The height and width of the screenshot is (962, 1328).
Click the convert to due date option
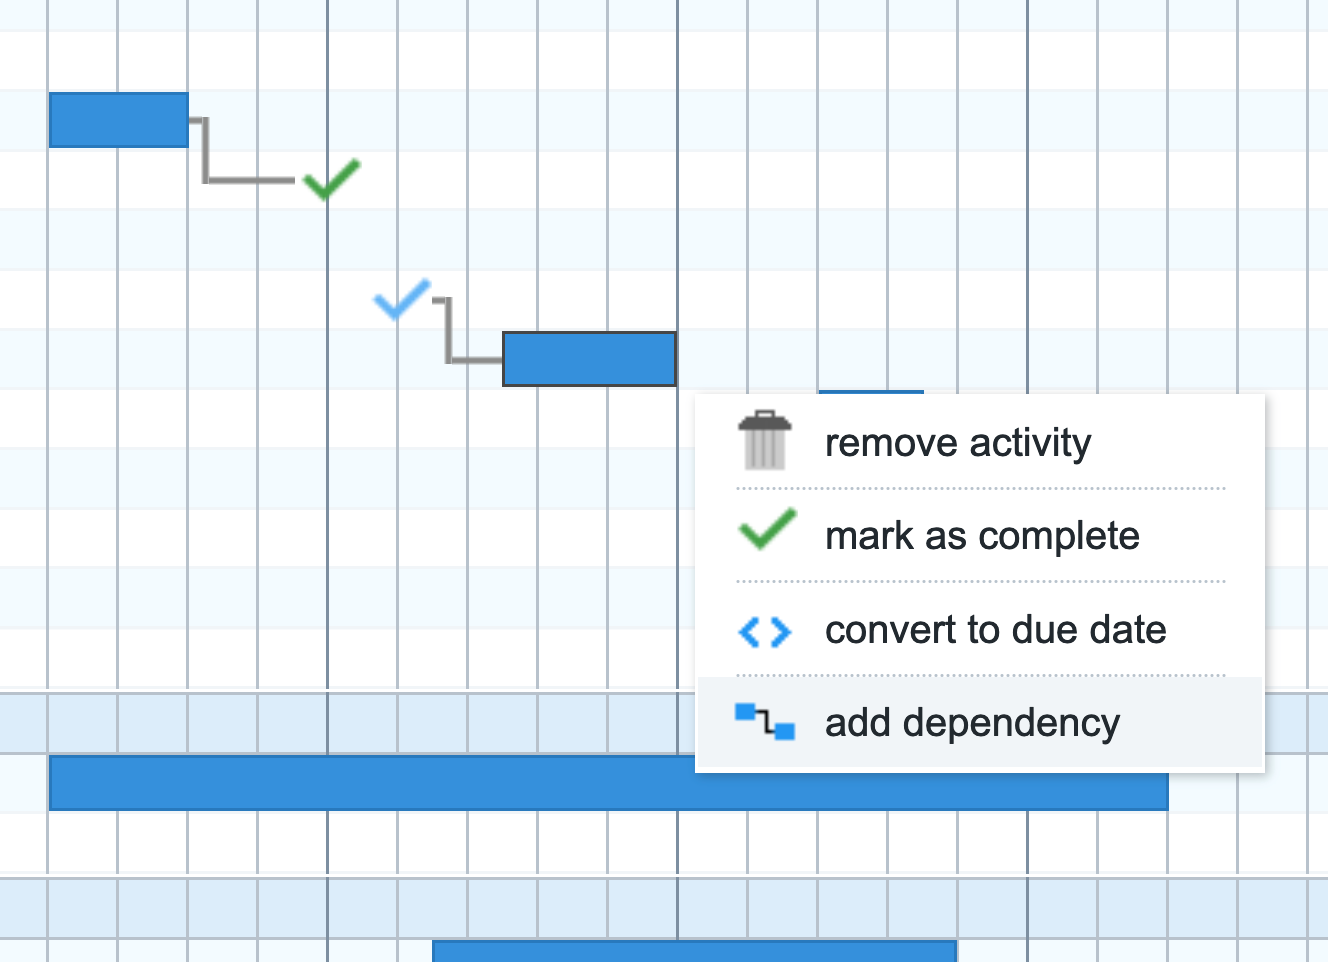(995, 630)
